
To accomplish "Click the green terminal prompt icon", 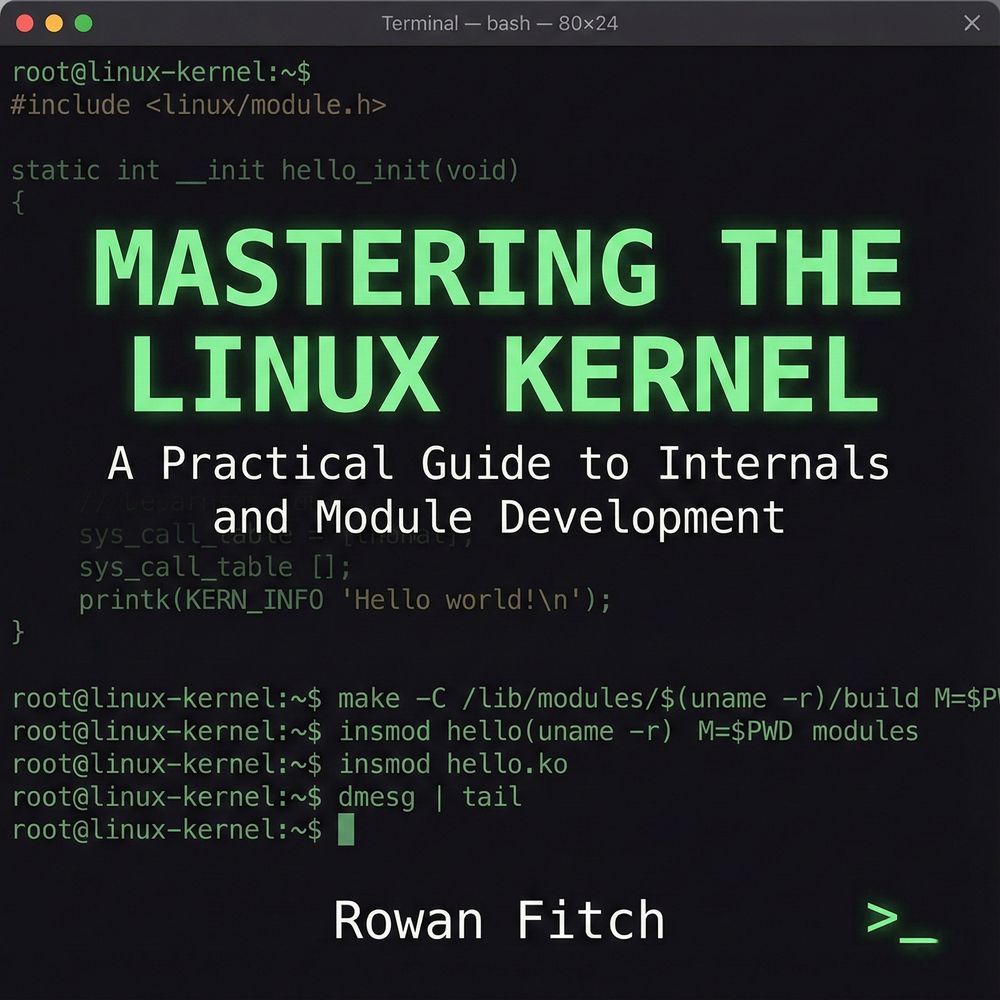I will (x=901, y=921).
